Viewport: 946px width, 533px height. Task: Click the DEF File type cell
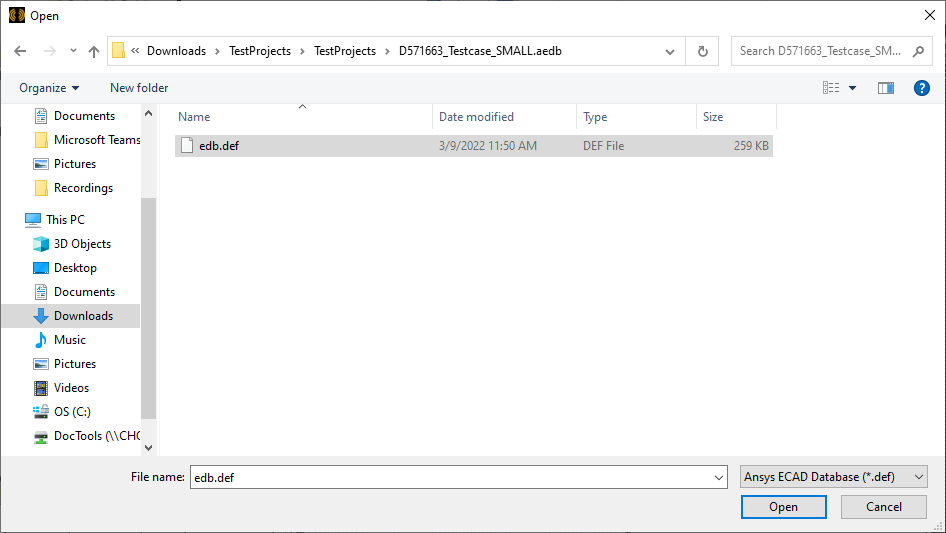(x=603, y=145)
